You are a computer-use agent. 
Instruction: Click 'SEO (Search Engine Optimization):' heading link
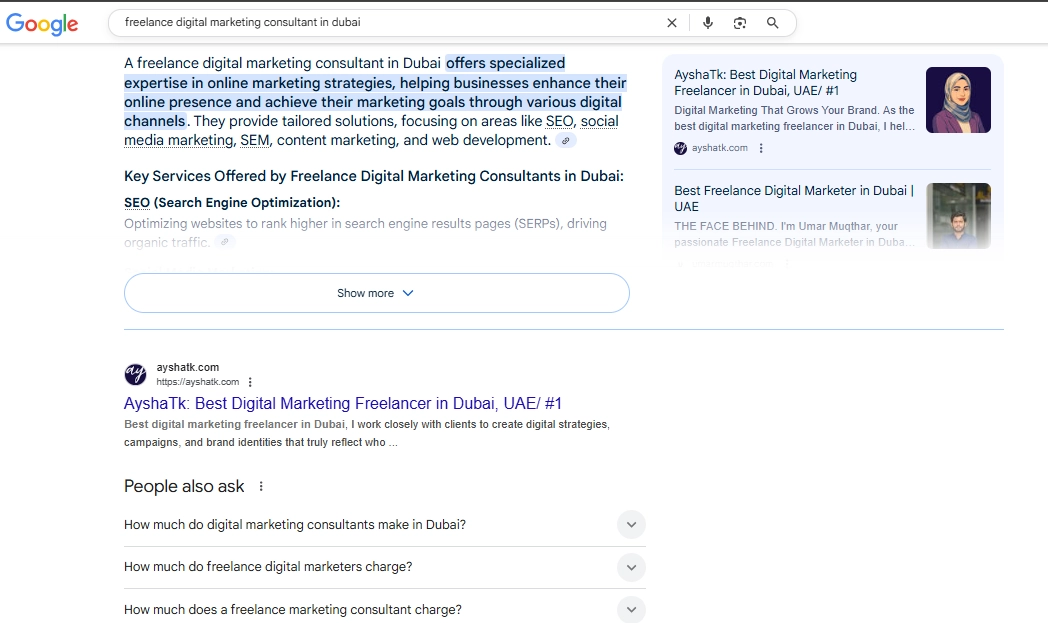(232, 203)
